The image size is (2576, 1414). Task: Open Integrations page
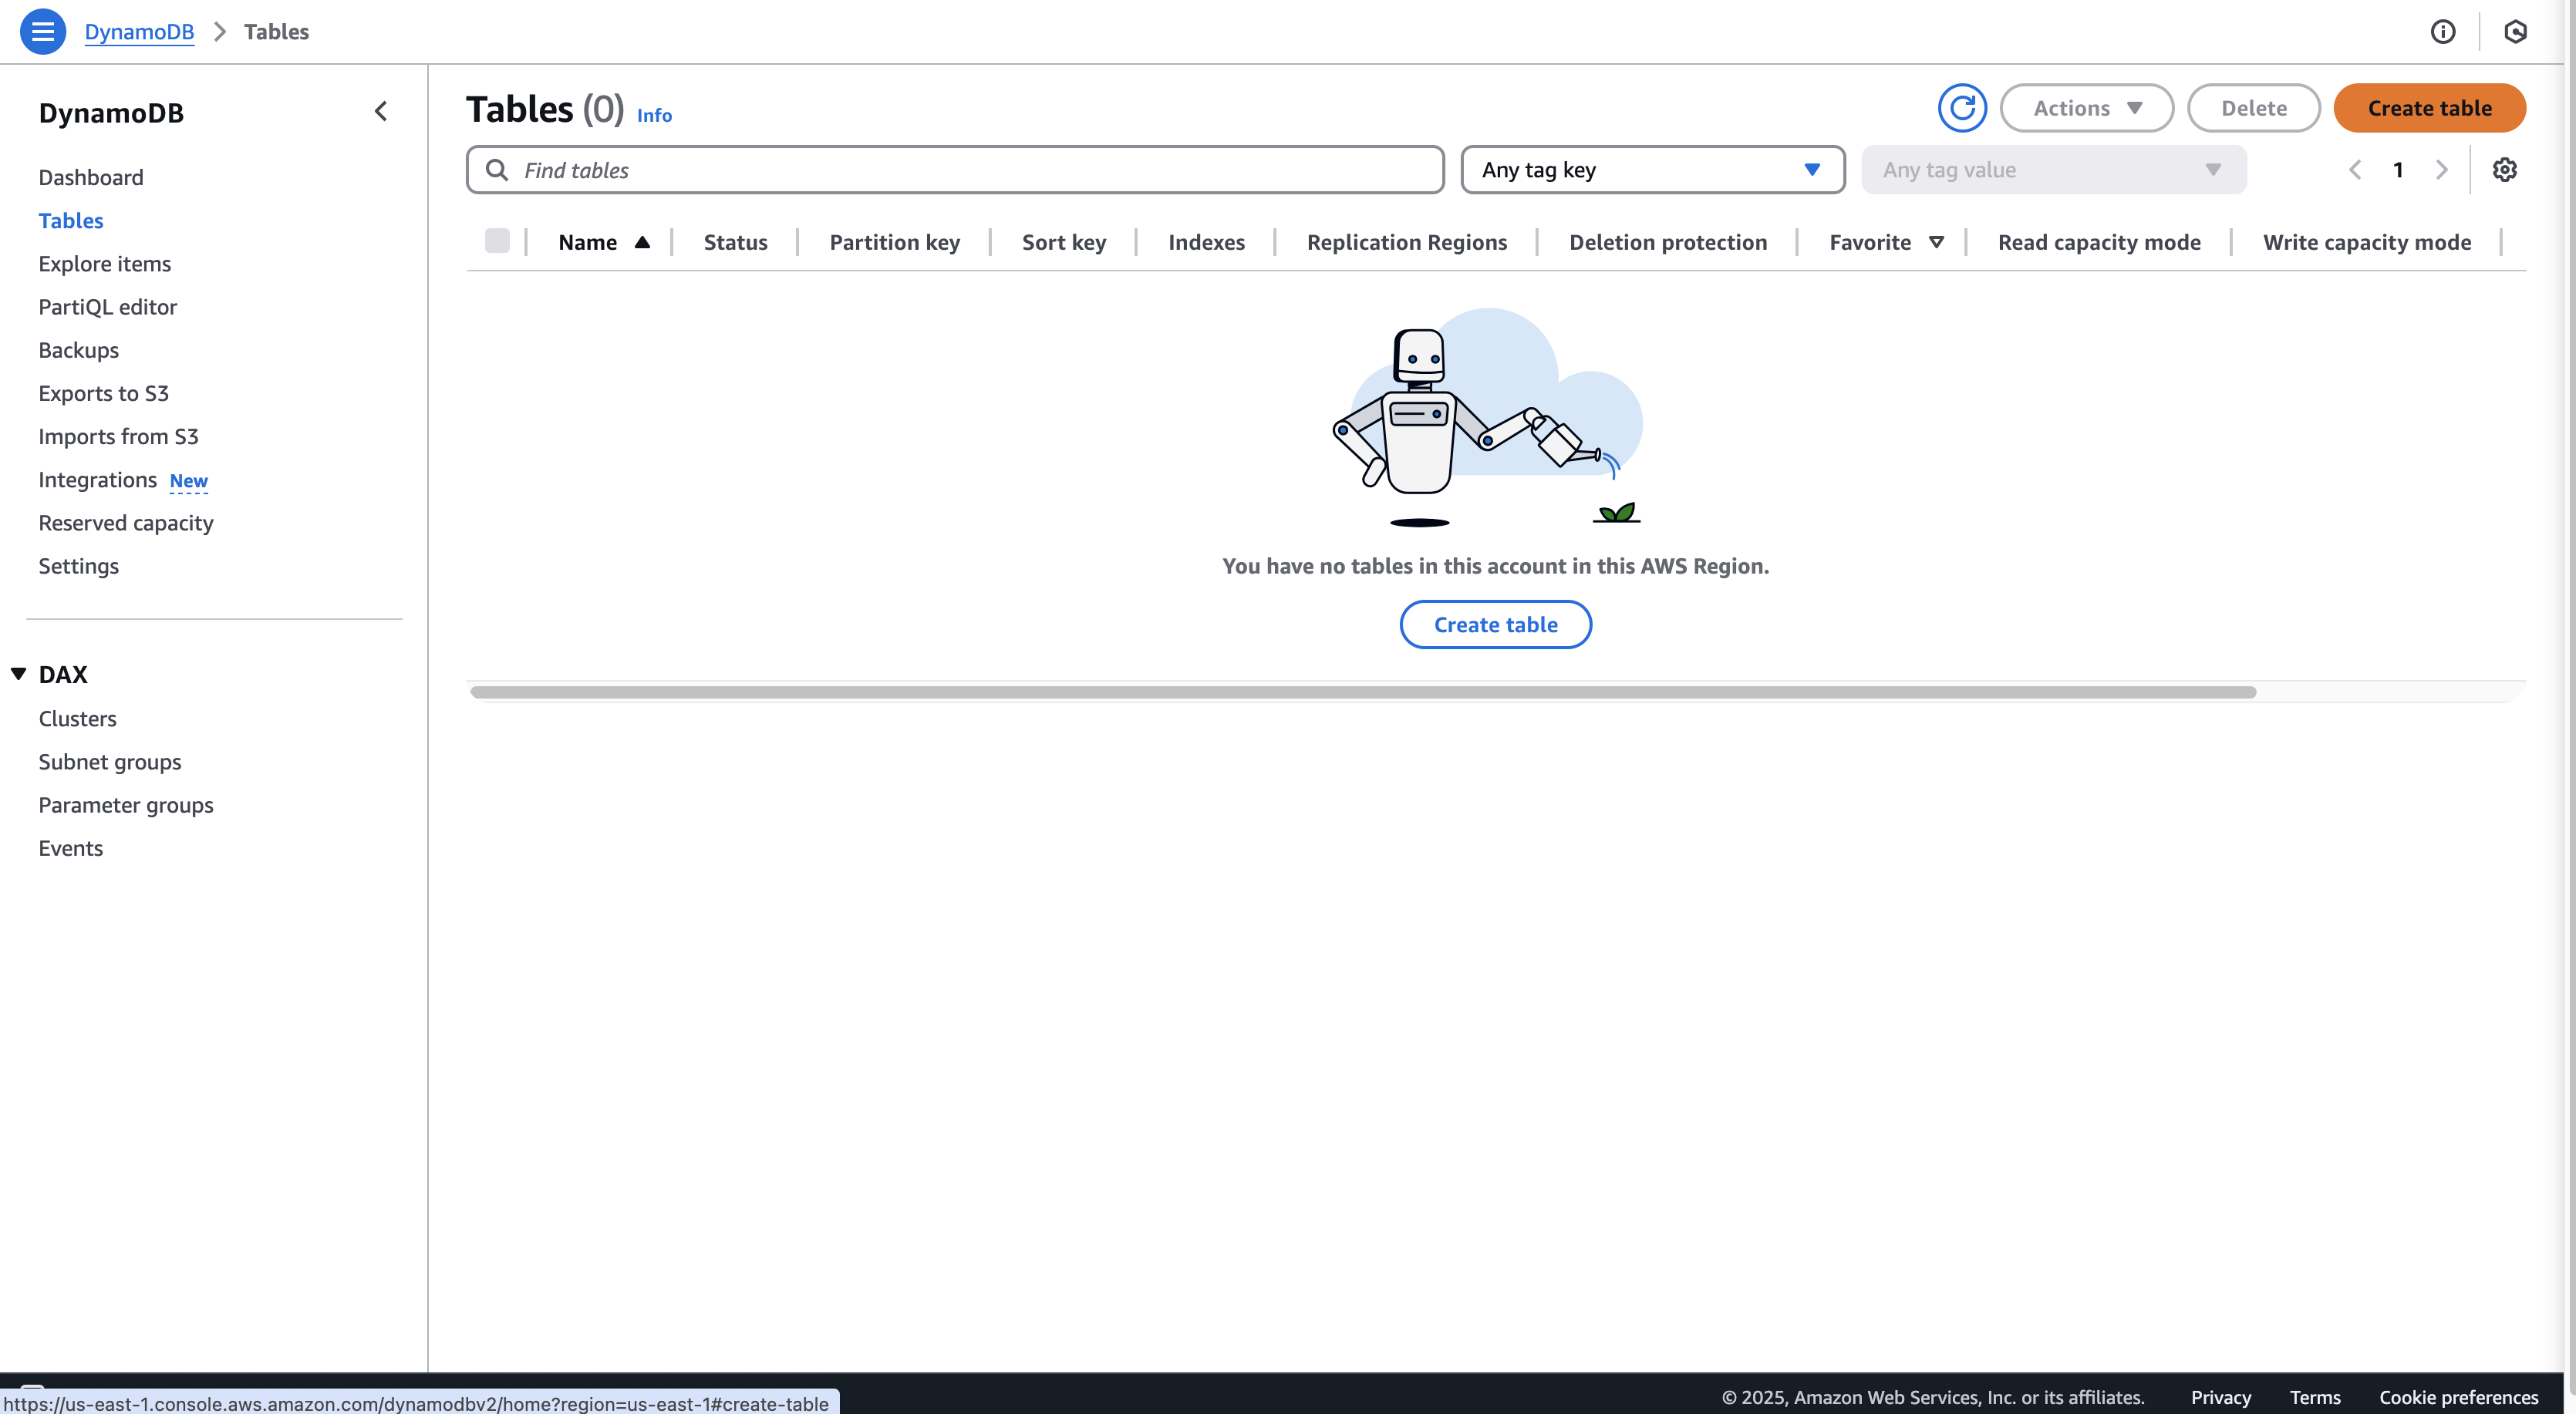point(98,480)
